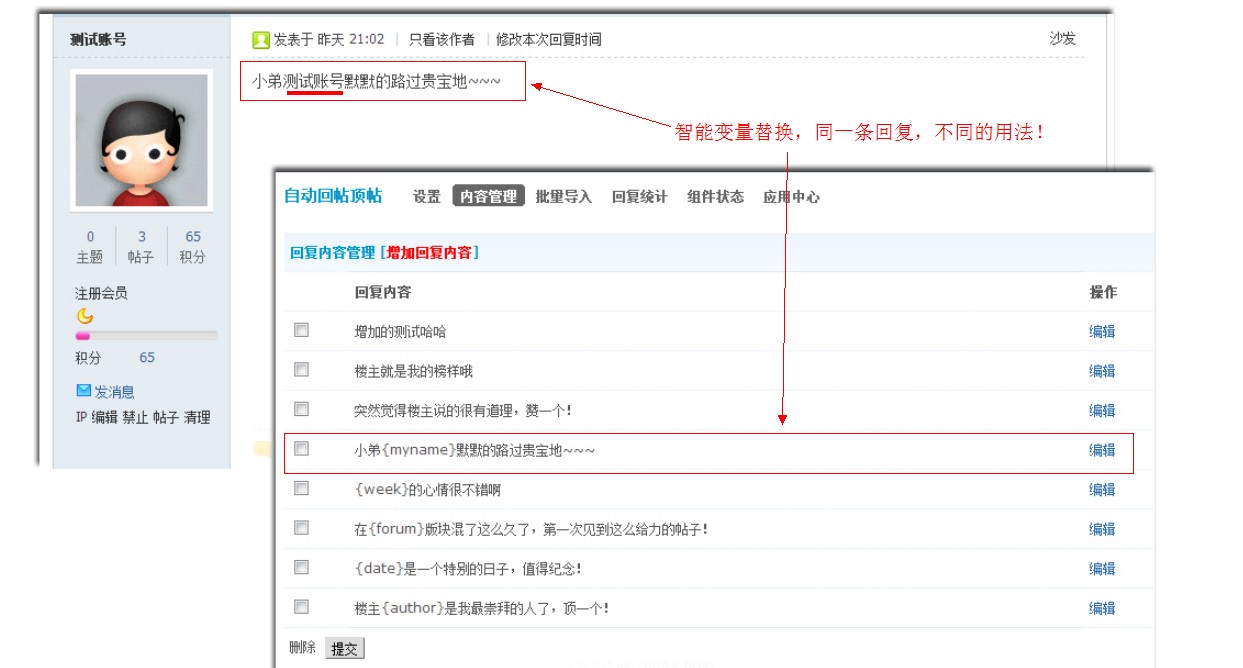Viewport: 1243px width, 668px height.
Task: Switch to 内容管理 tab
Action: [489, 197]
